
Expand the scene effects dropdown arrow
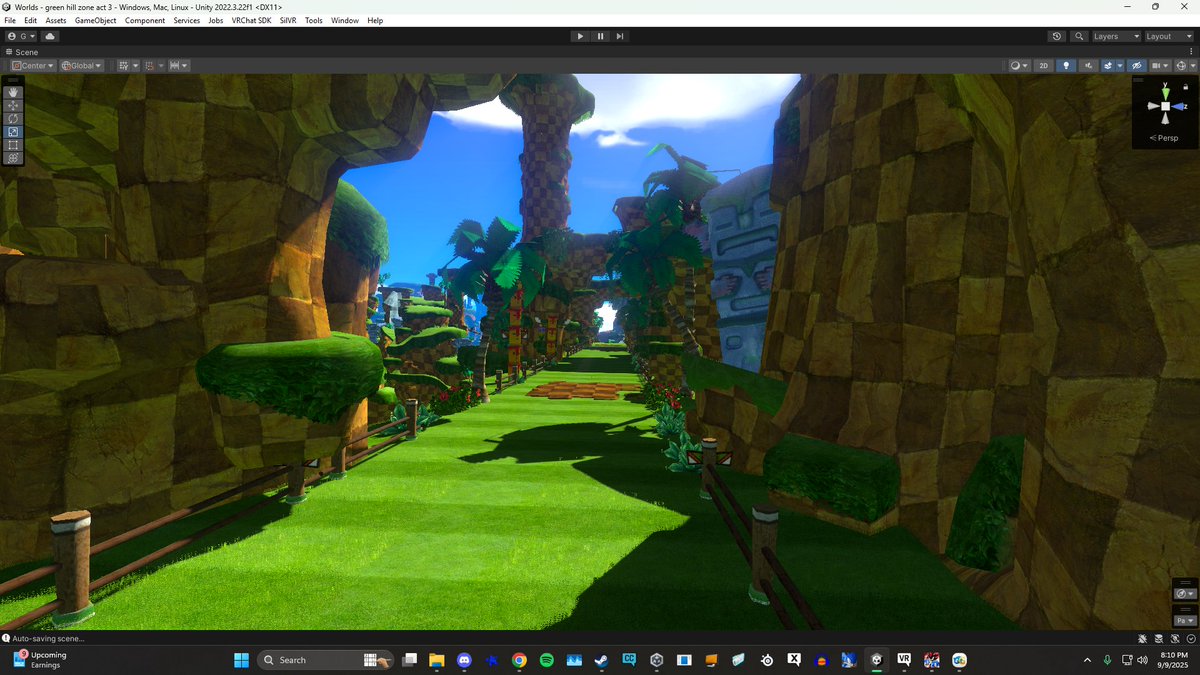pos(1121,65)
